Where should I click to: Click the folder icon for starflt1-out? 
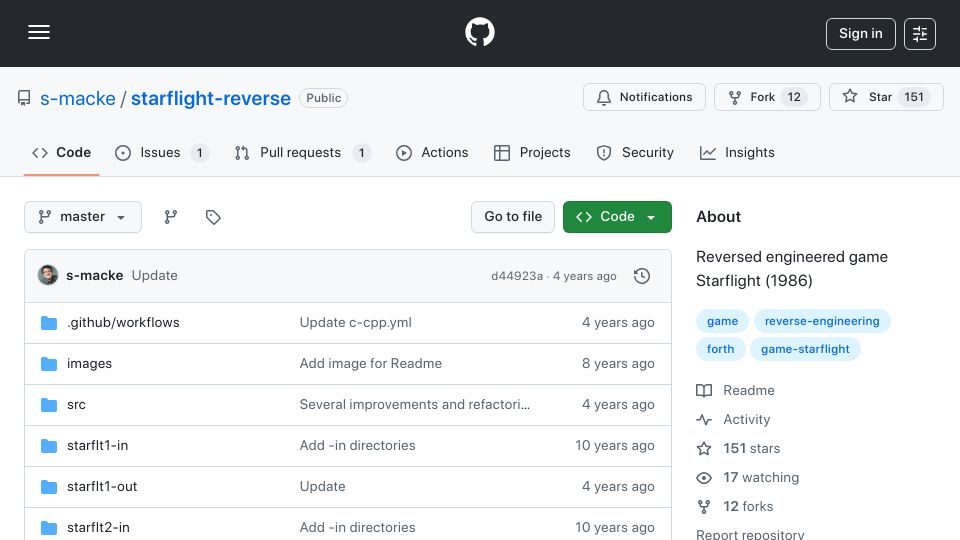tap(49, 487)
